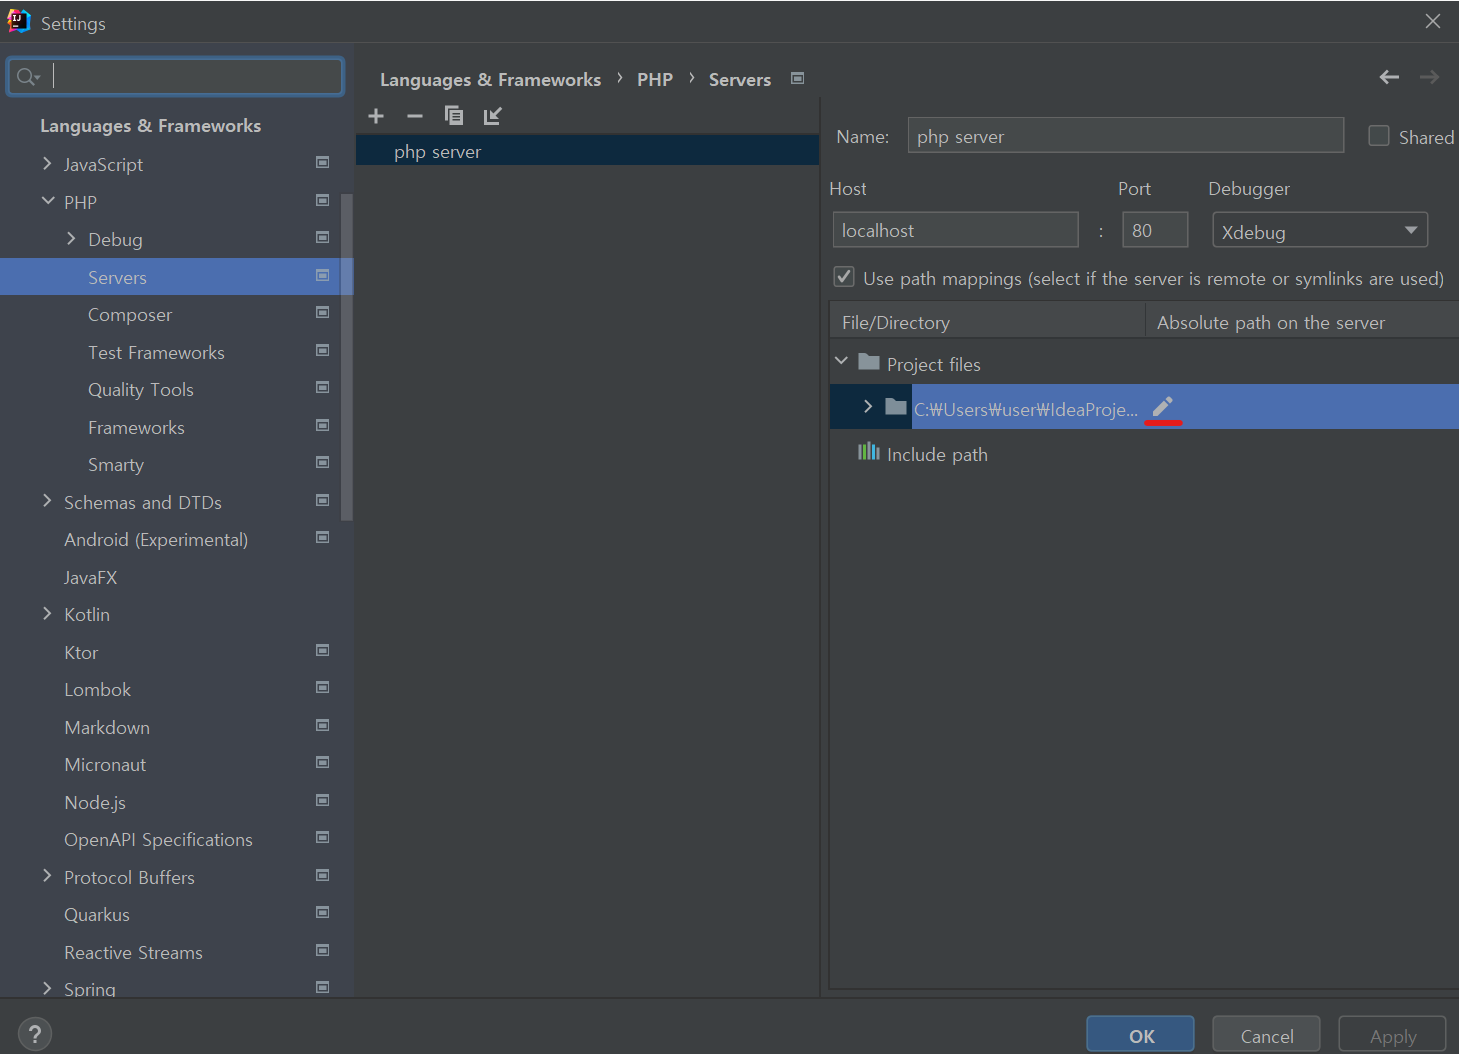This screenshot has height=1054, width=1459.
Task: Open the help question mark button
Action: [35, 1034]
